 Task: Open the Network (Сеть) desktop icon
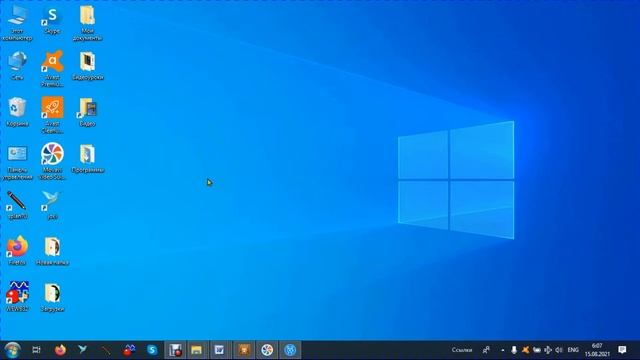pyautogui.click(x=17, y=65)
